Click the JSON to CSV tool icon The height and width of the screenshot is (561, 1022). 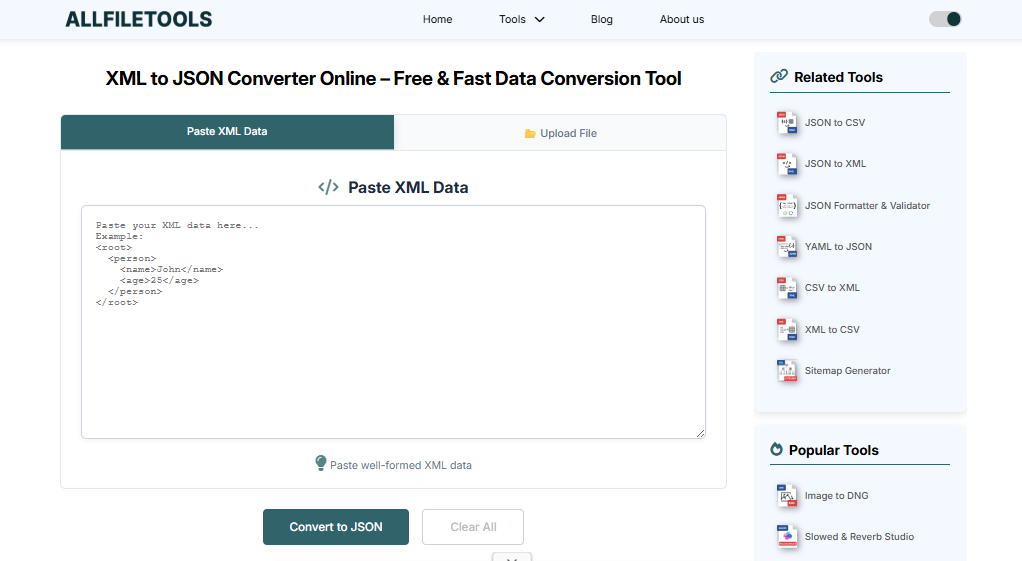click(x=787, y=123)
